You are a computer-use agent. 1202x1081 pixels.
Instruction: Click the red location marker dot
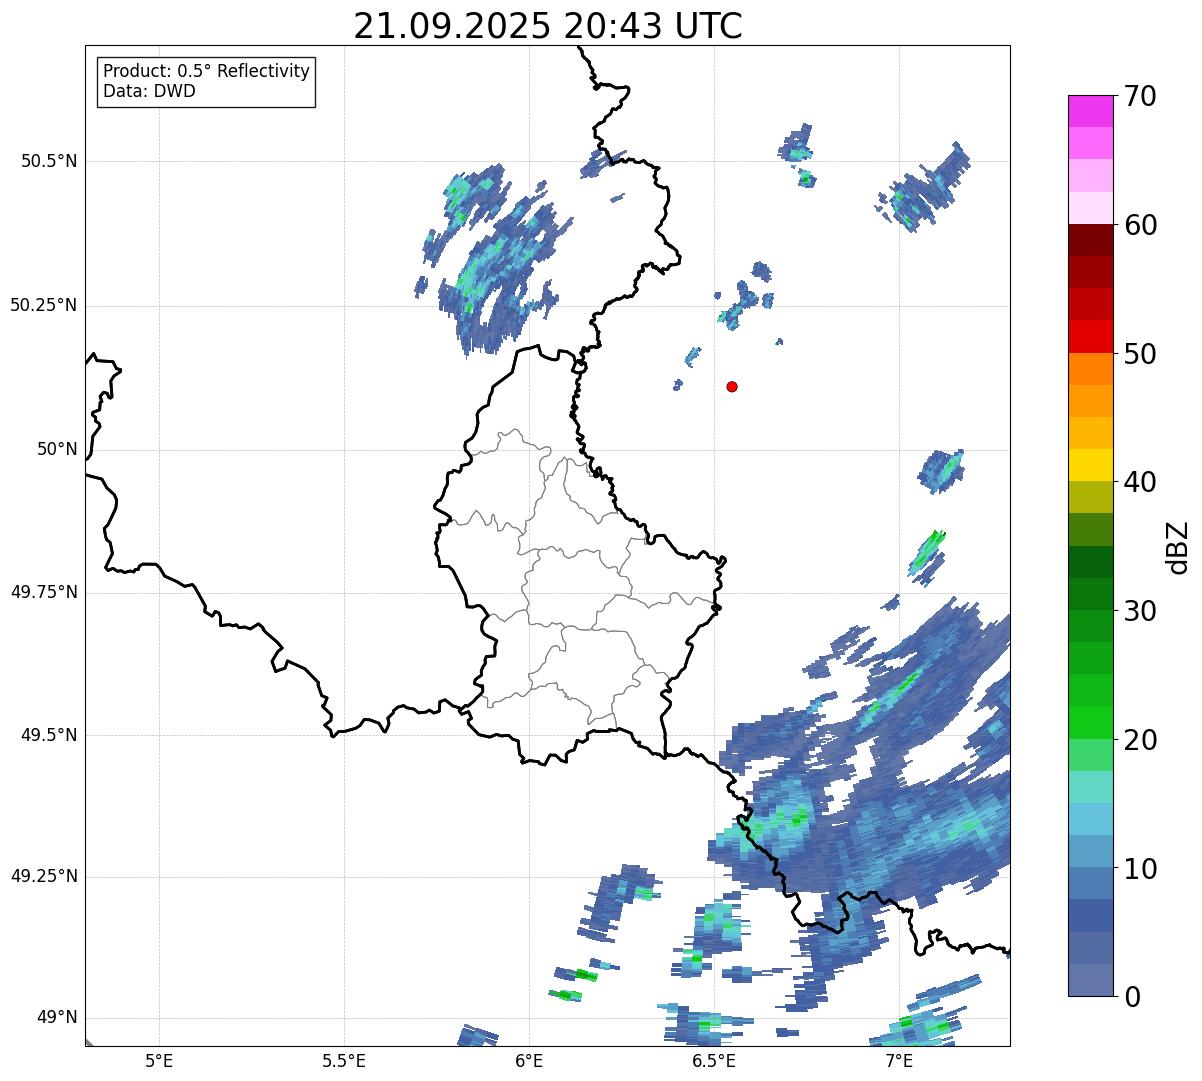[x=732, y=386]
